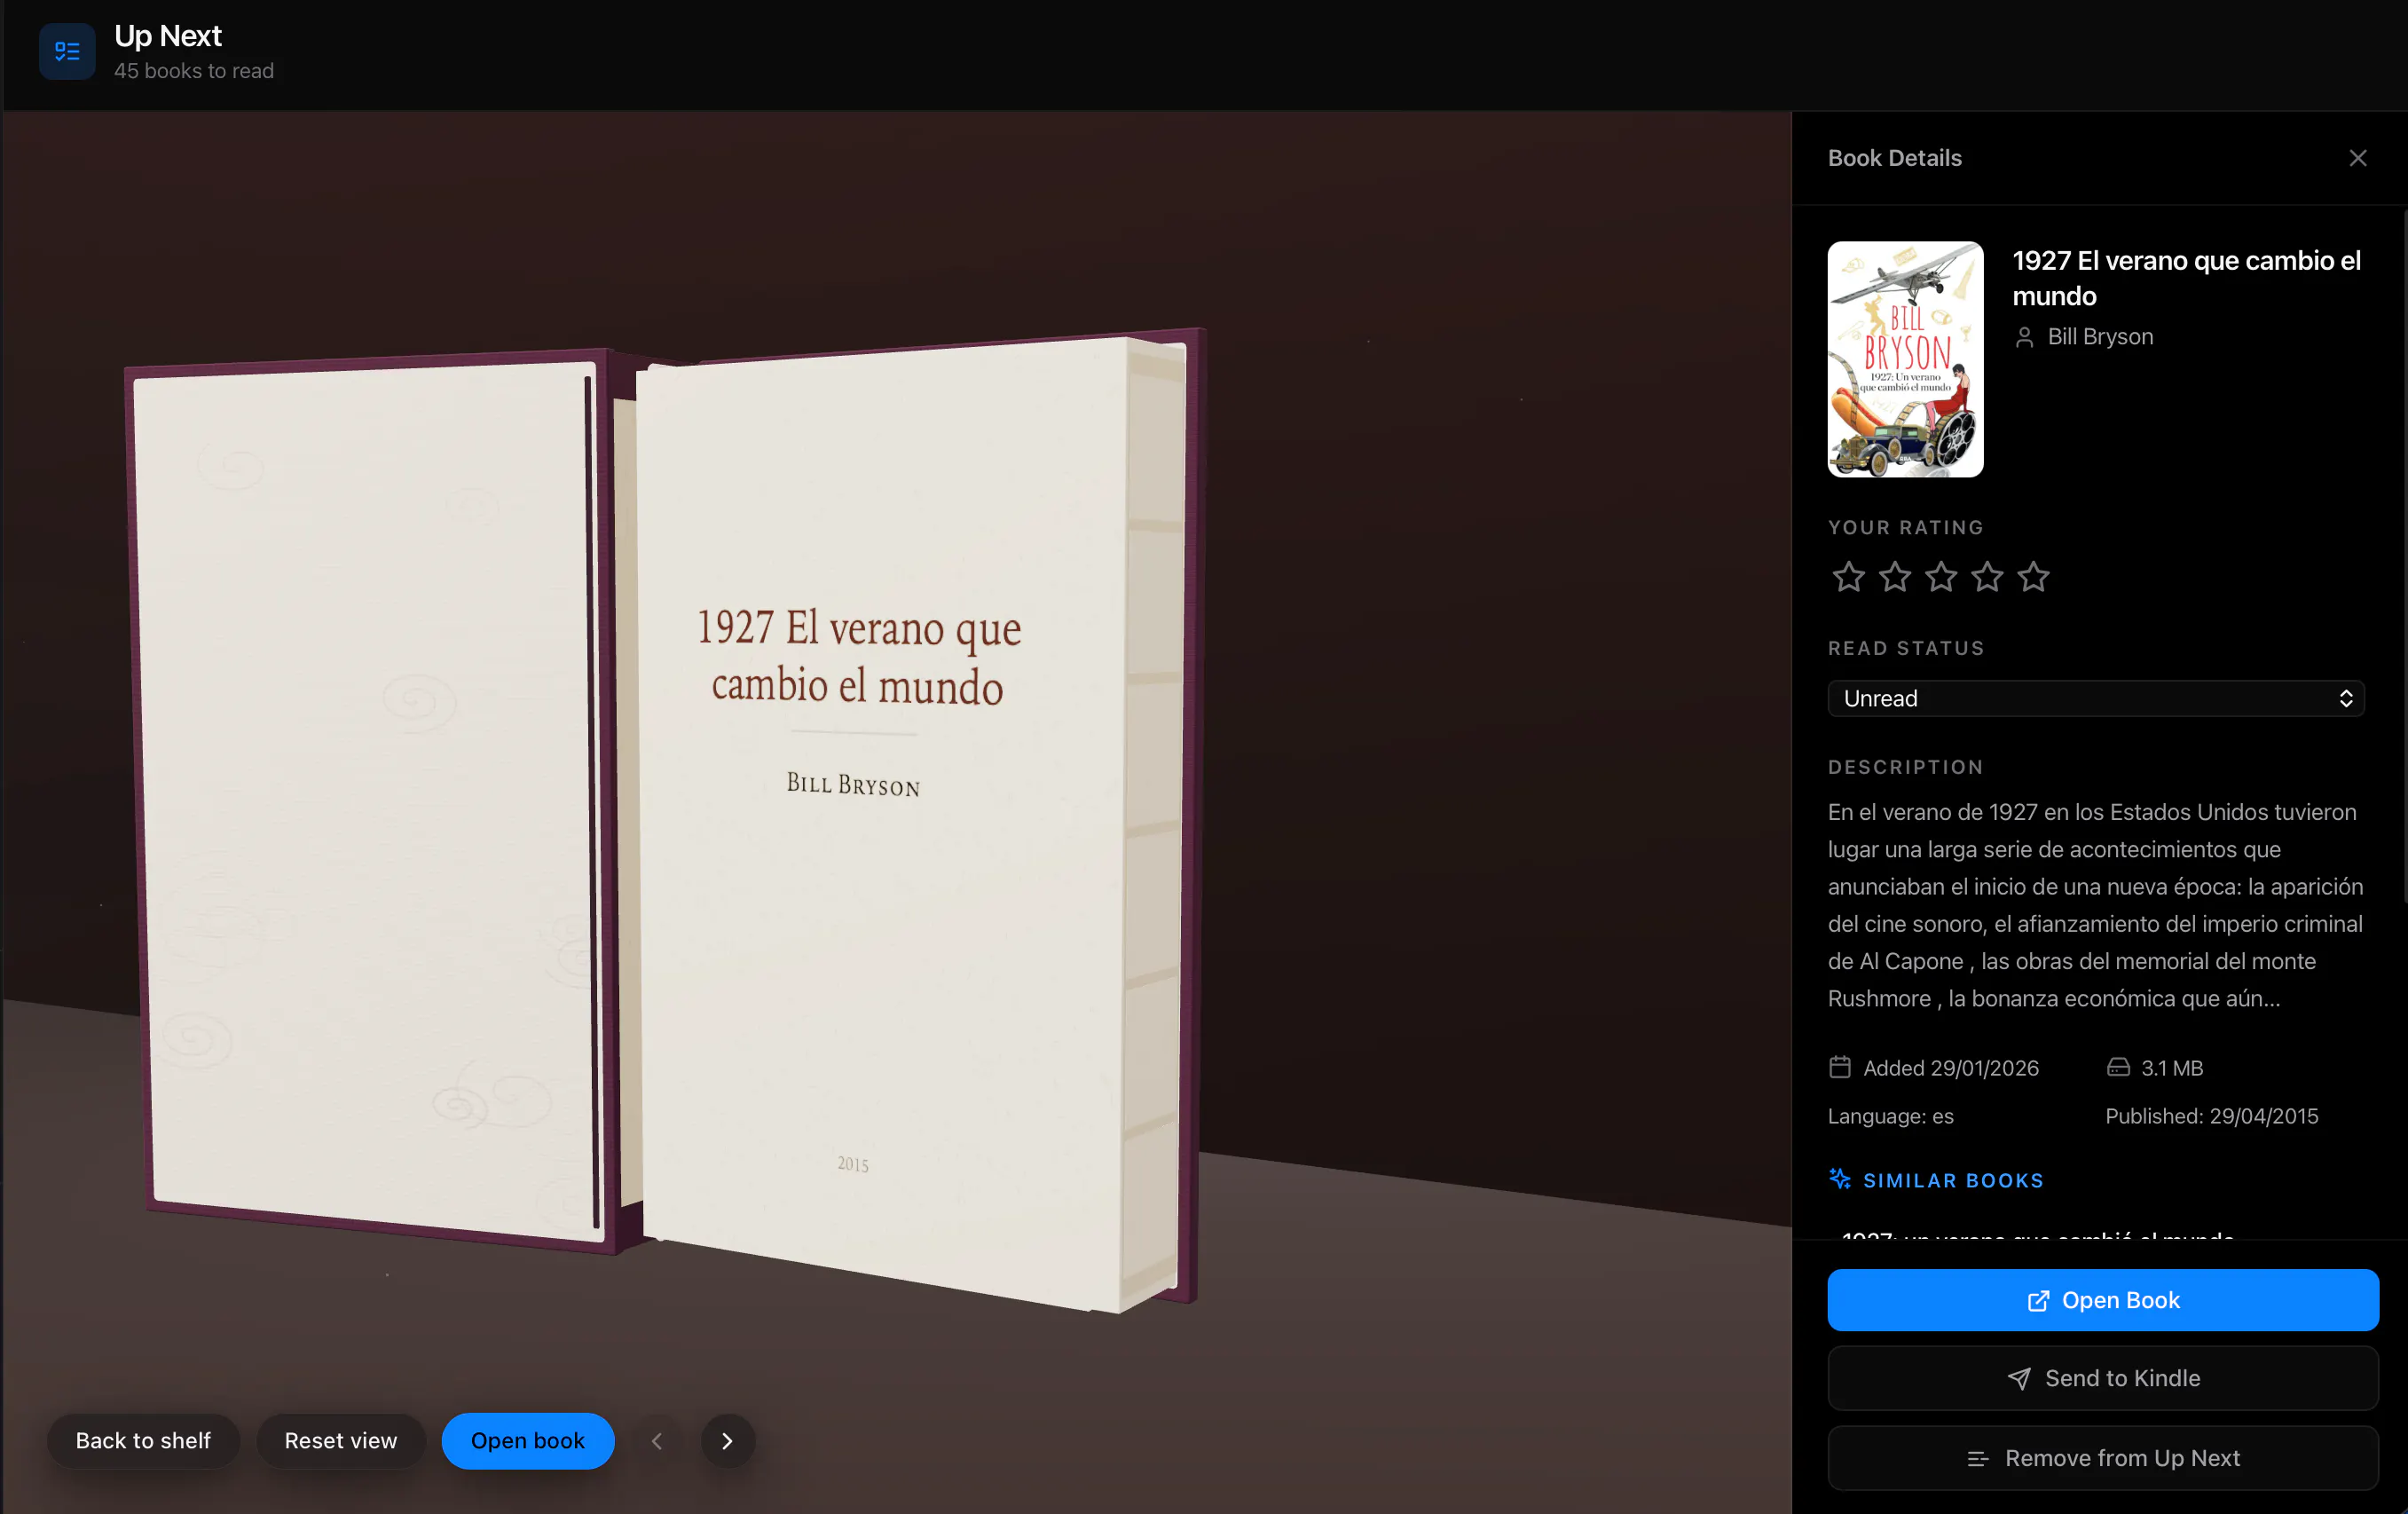Image resolution: width=2408 pixels, height=1514 pixels.
Task: Click the 'Added 29/01/2026' text
Action: click(x=1950, y=1068)
